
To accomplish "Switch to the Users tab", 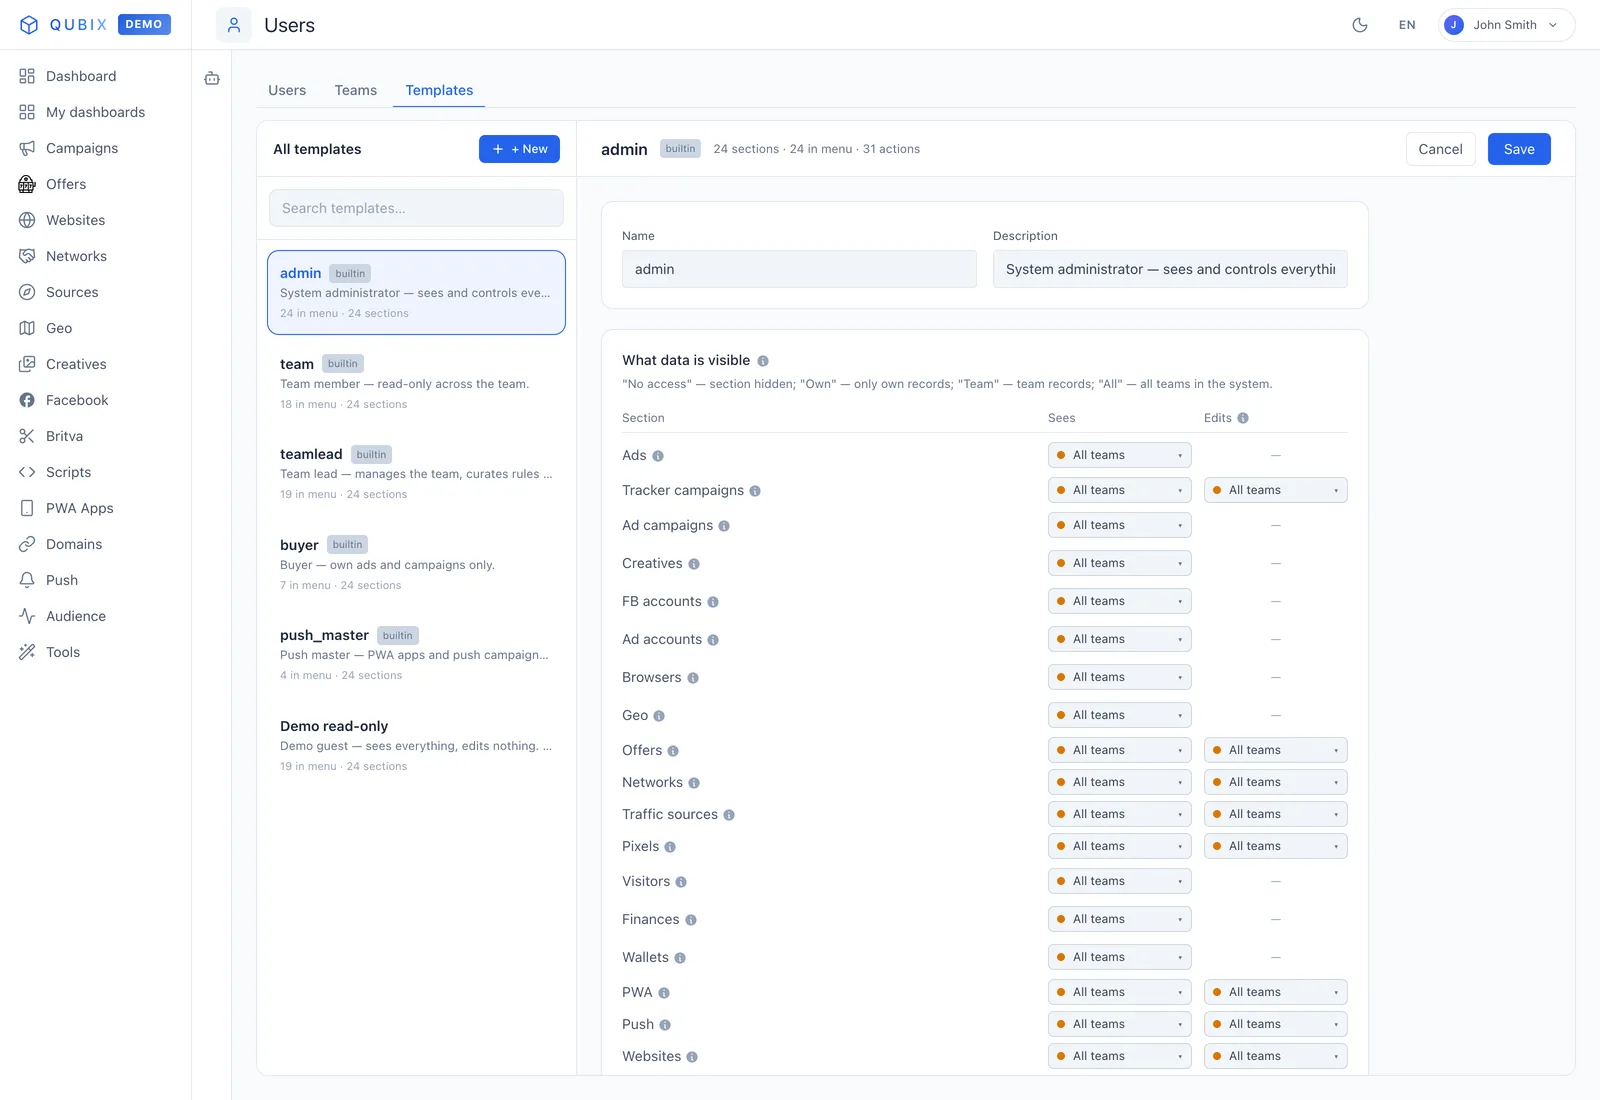I will pyautogui.click(x=287, y=90).
